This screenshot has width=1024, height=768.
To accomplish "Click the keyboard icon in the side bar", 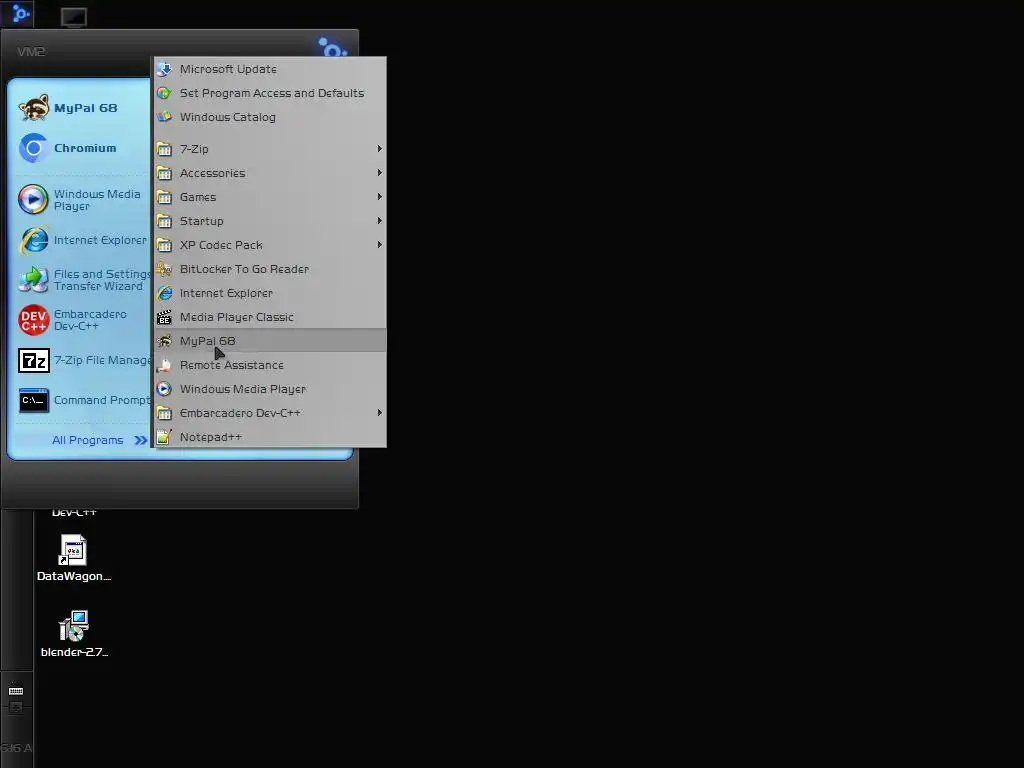I will tap(16, 691).
